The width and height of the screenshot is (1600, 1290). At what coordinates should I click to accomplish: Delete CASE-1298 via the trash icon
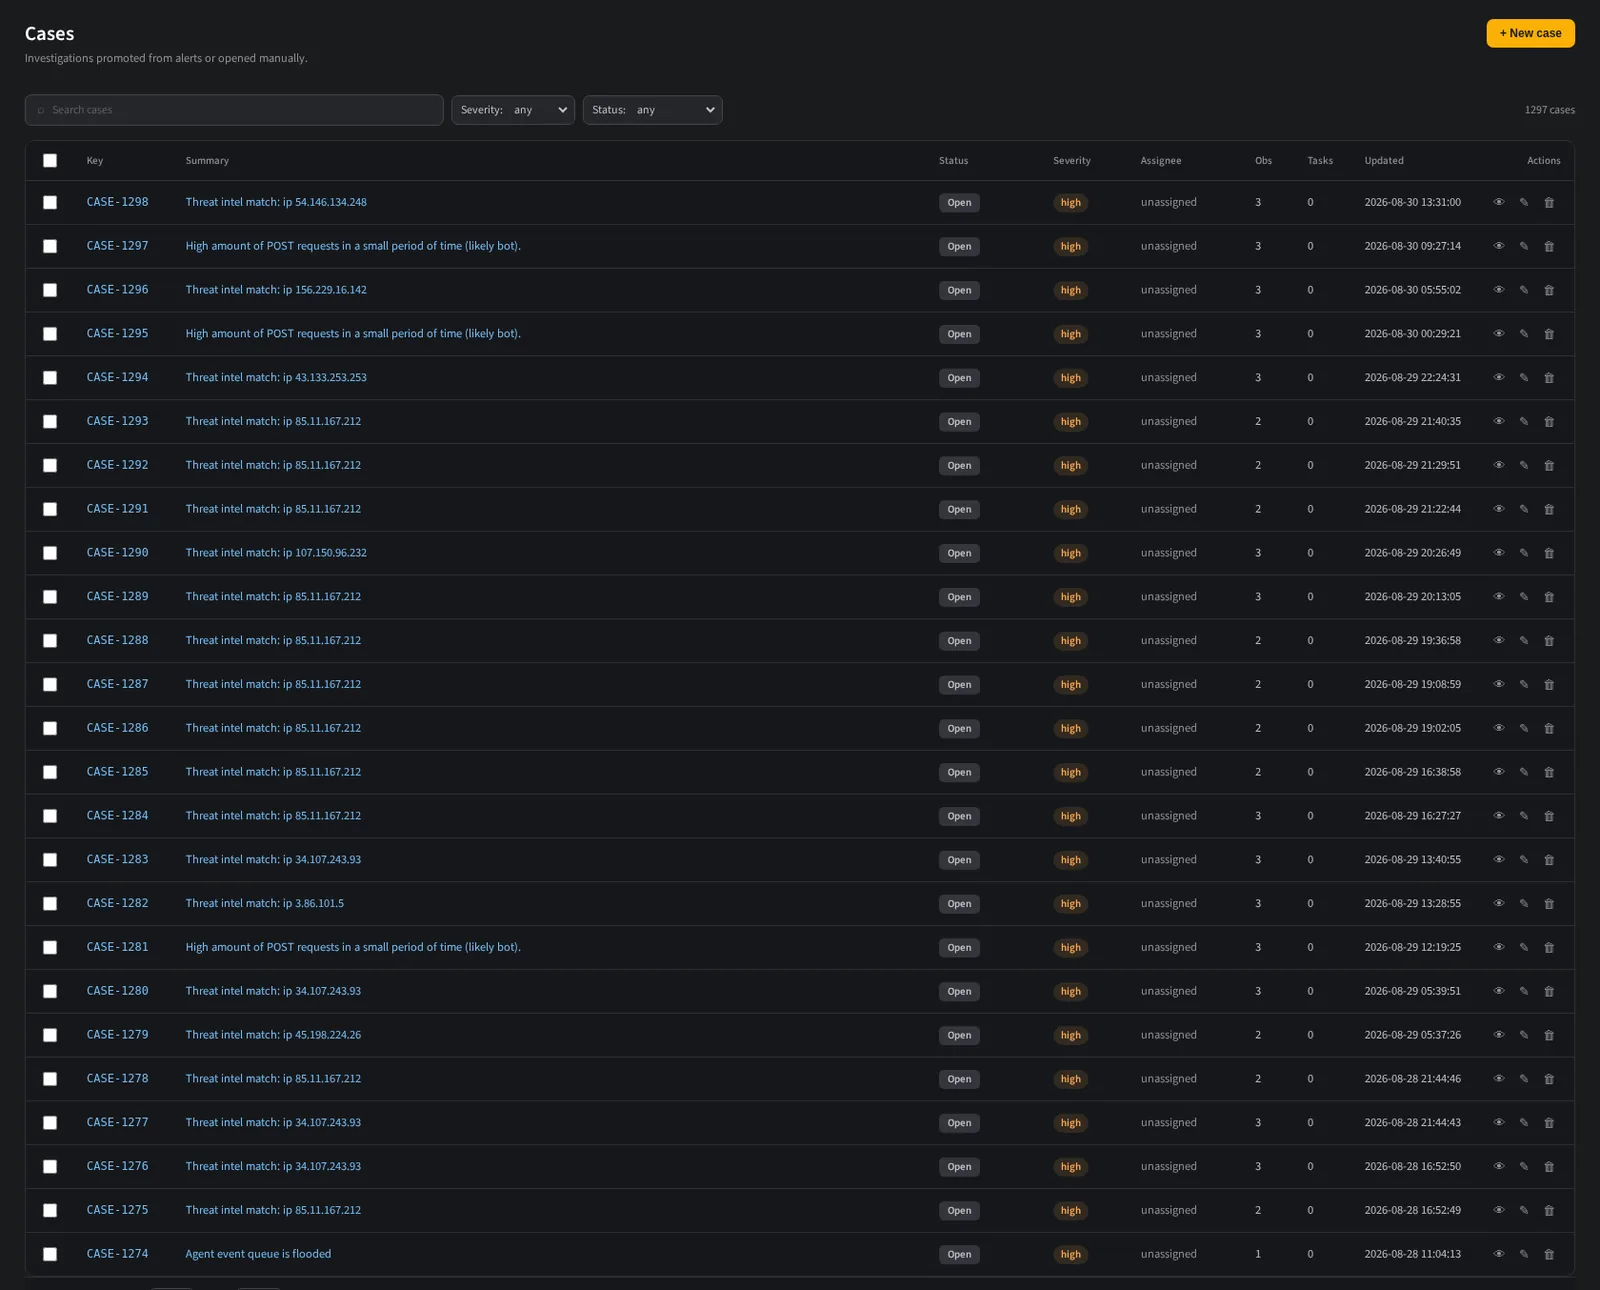click(1549, 202)
